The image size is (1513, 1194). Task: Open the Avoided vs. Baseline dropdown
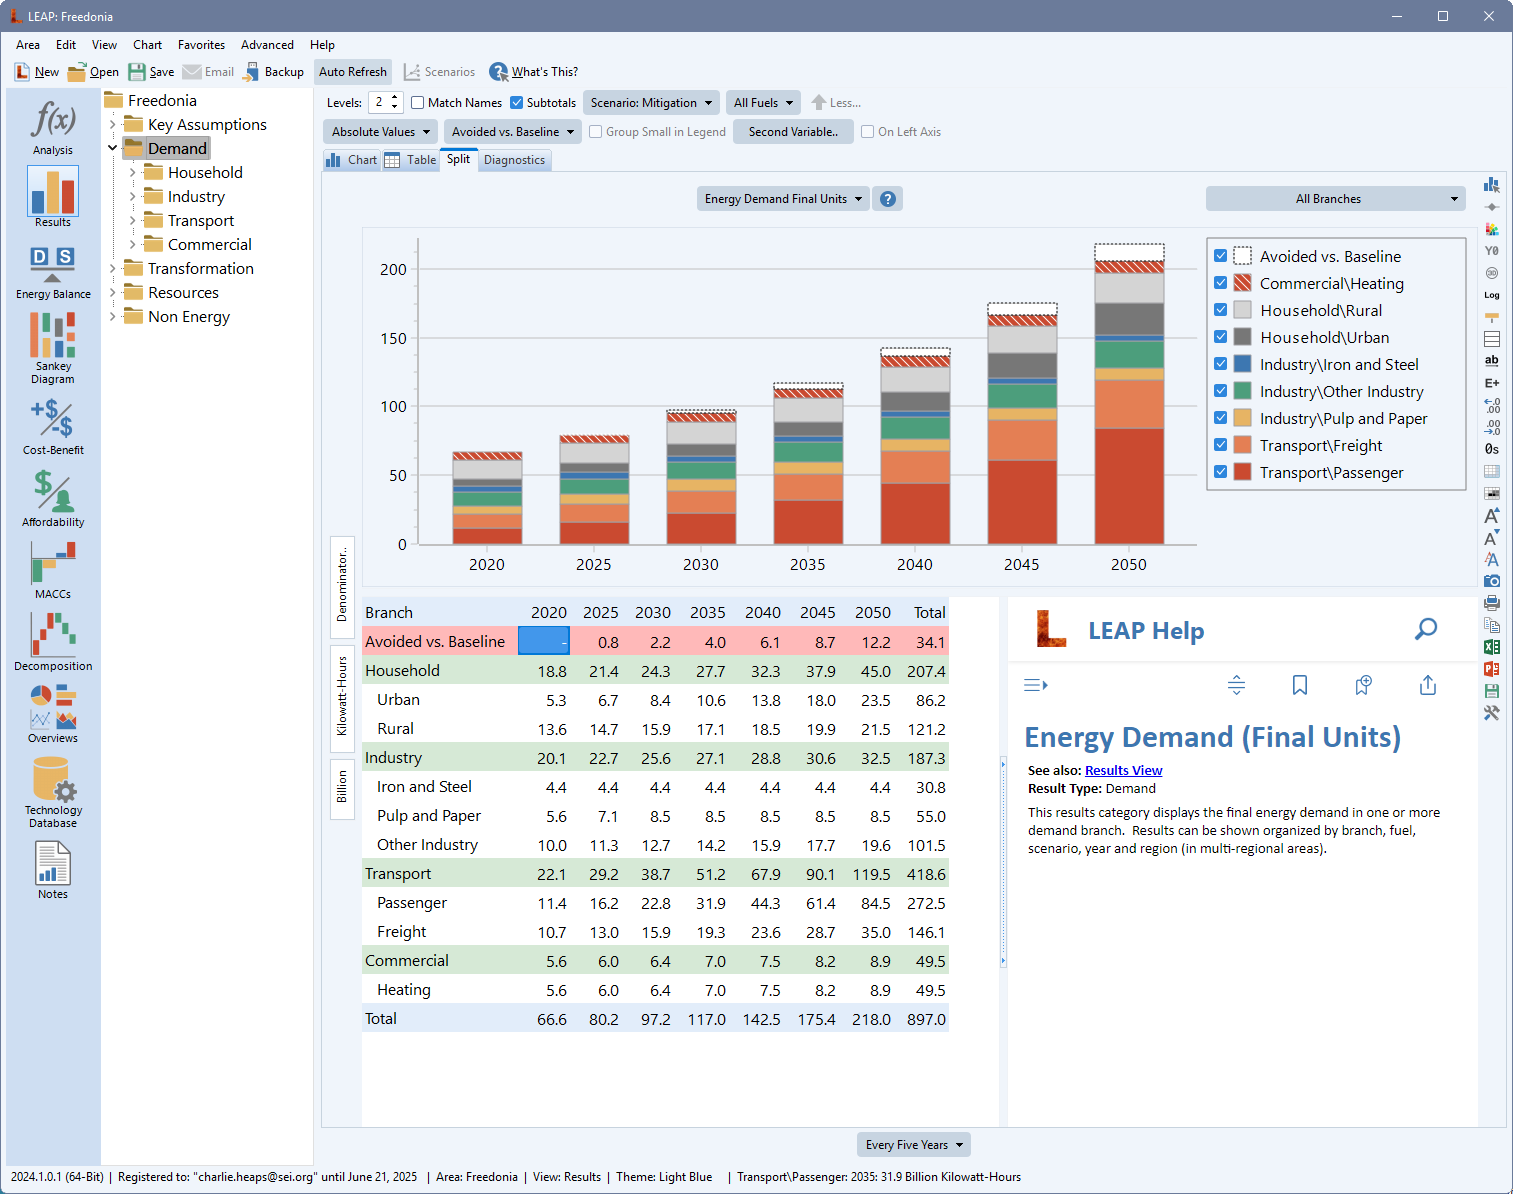[x=512, y=132]
